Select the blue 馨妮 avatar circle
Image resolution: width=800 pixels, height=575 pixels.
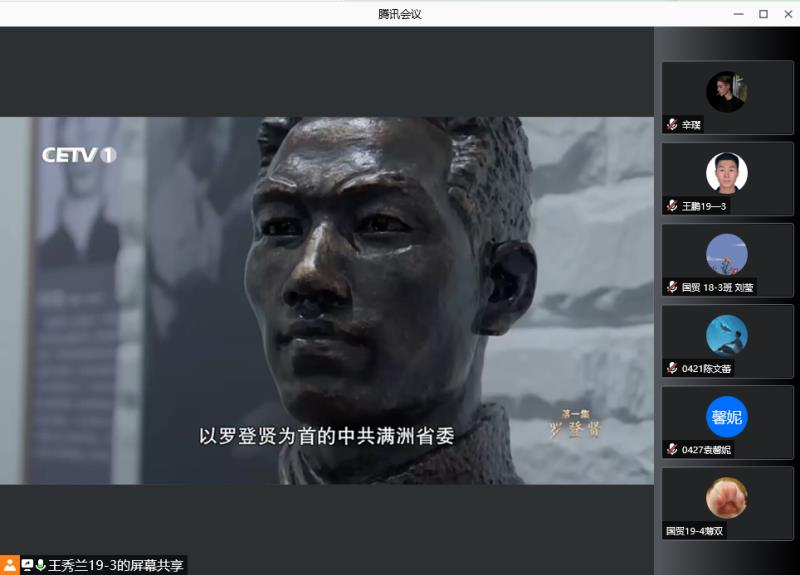pos(727,417)
